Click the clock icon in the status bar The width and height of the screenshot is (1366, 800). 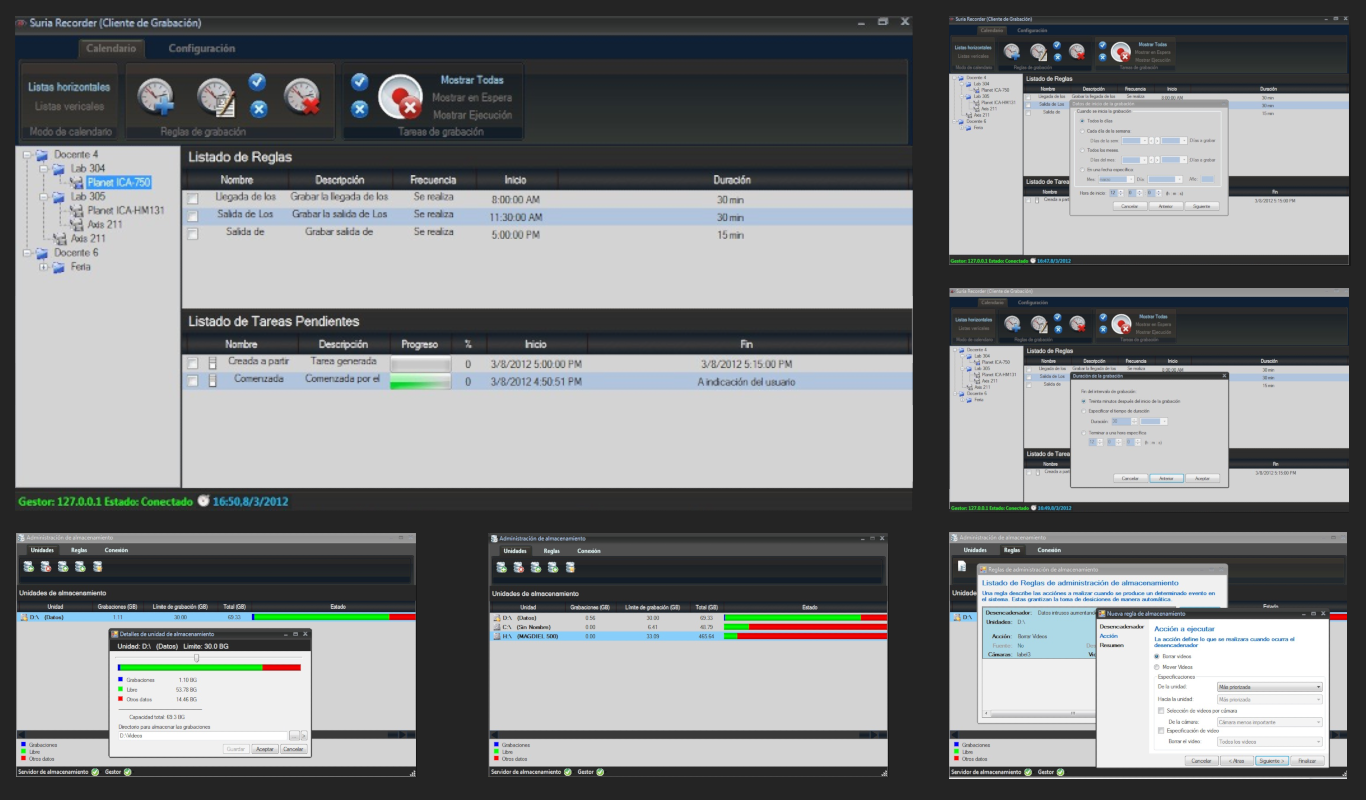click(203, 501)
